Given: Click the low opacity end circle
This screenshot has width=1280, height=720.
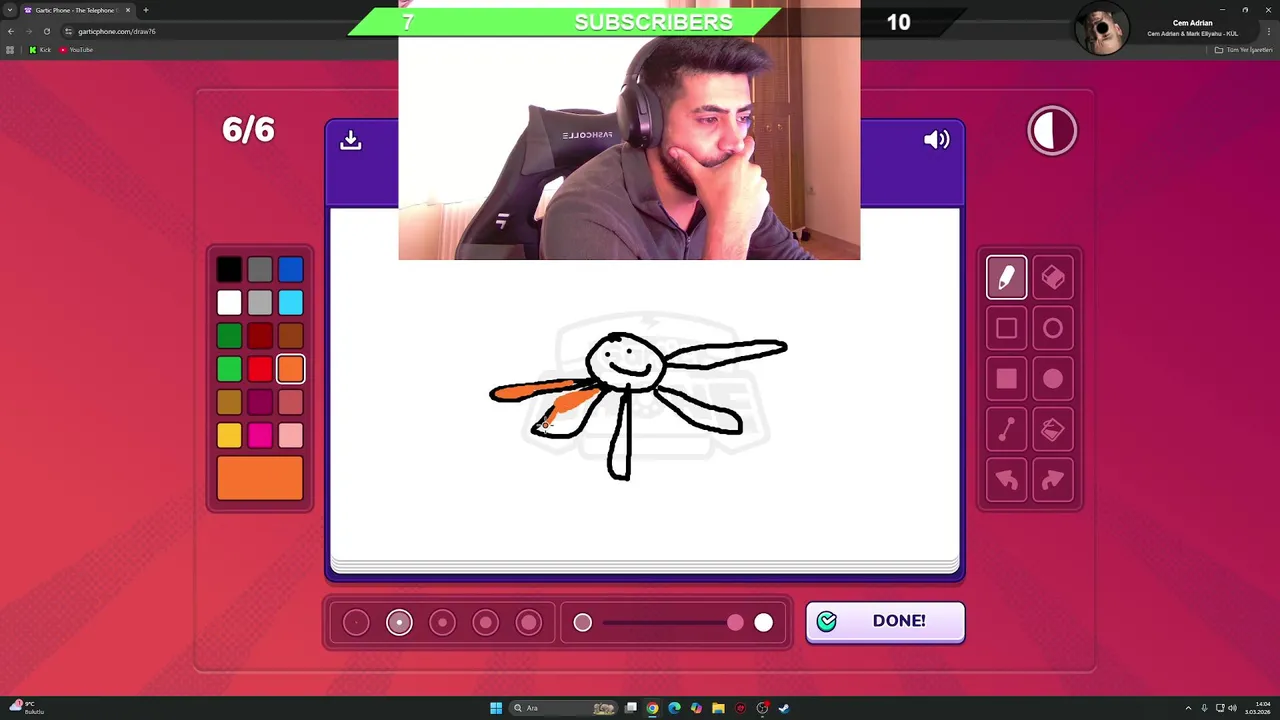Looking at the screenshot, I should tap(583, 623).
